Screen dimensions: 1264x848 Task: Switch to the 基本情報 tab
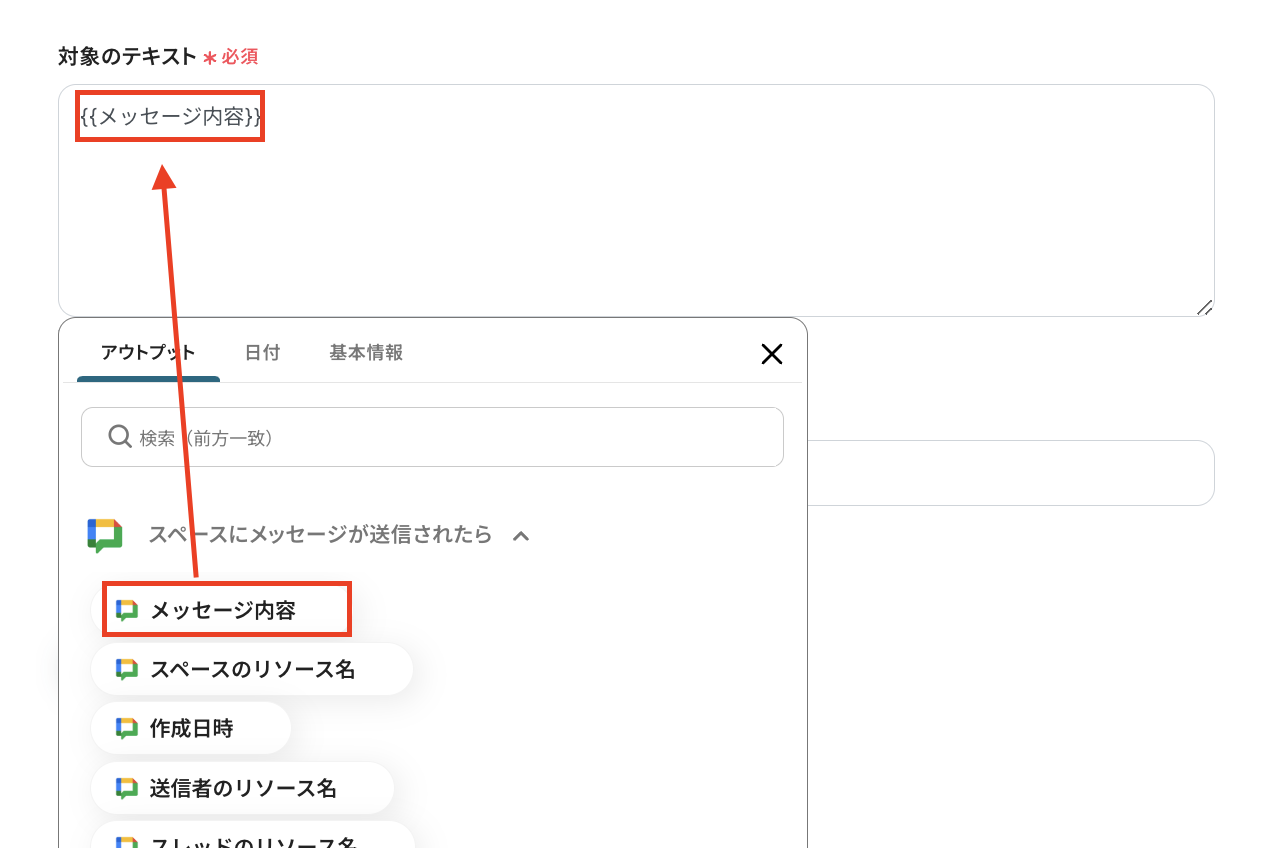(x=366, y=353)
